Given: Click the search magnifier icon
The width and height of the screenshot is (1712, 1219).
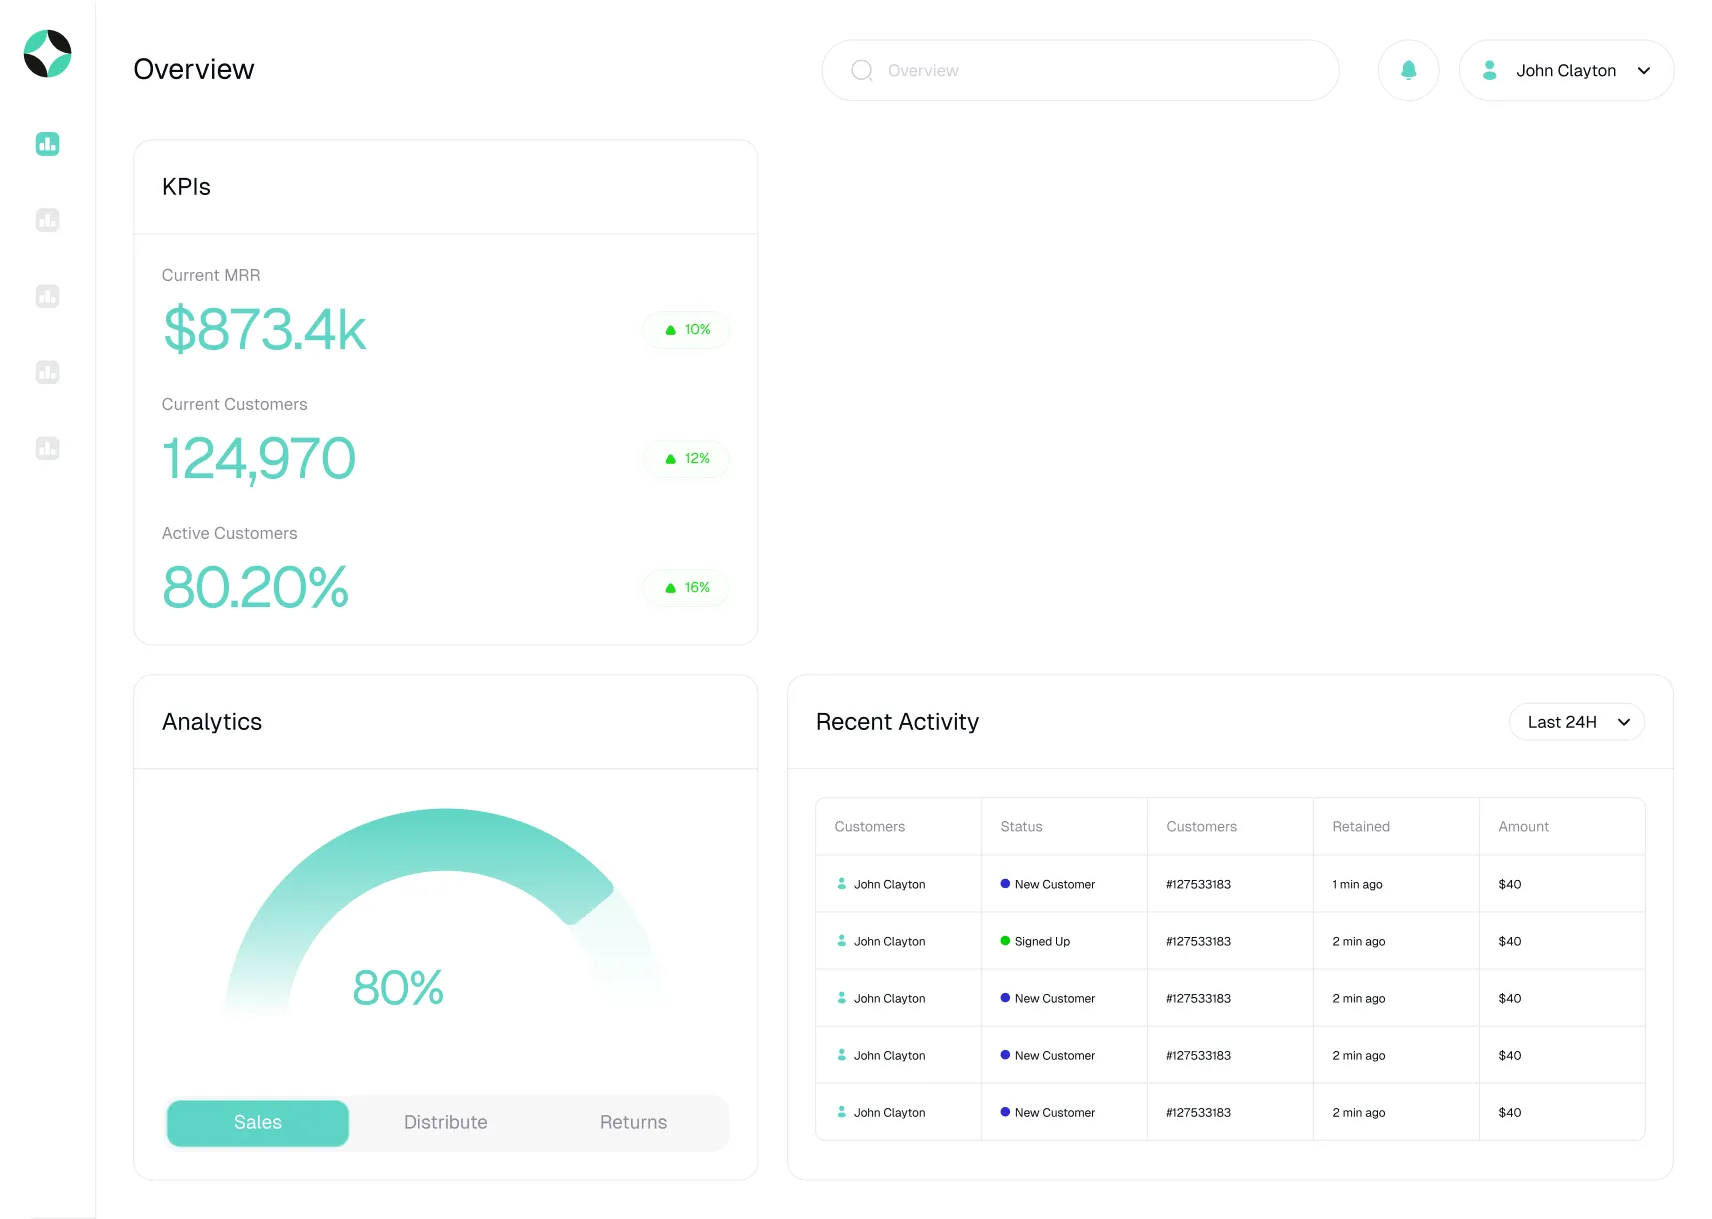Looking at the screenshot, I should pos(861,70).
